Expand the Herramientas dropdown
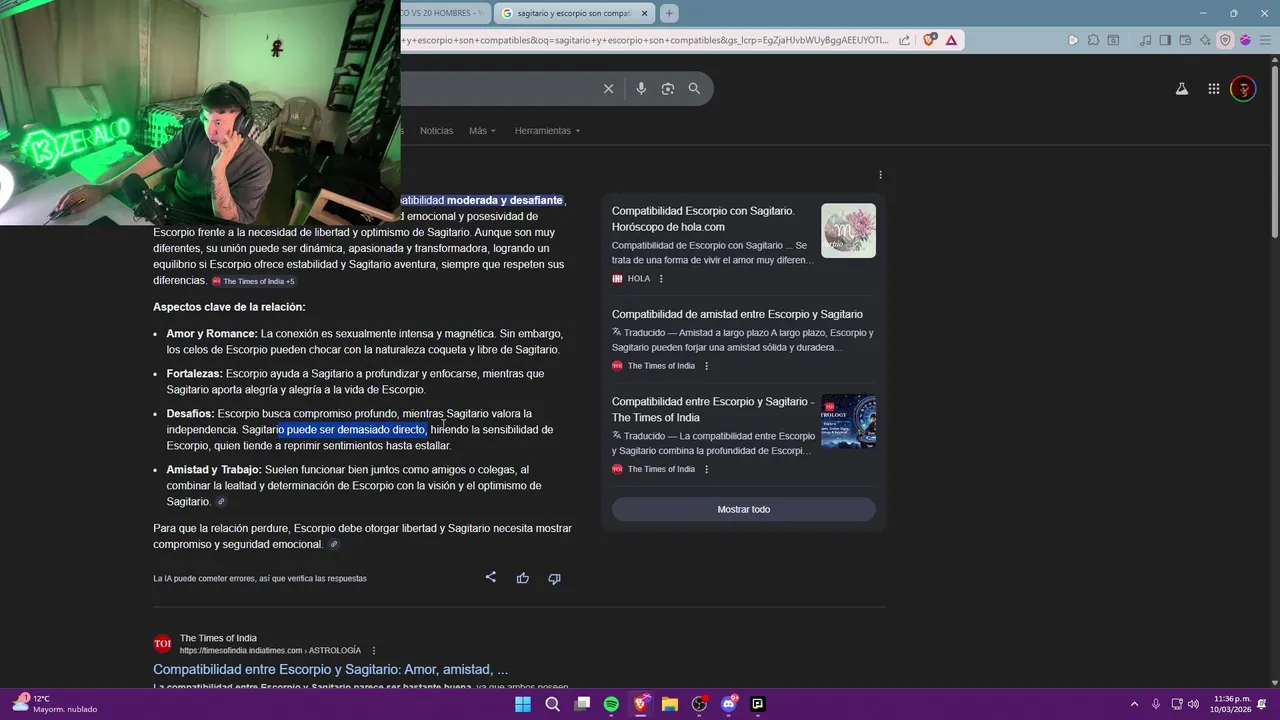The image size is (1280, 720). 547,131
